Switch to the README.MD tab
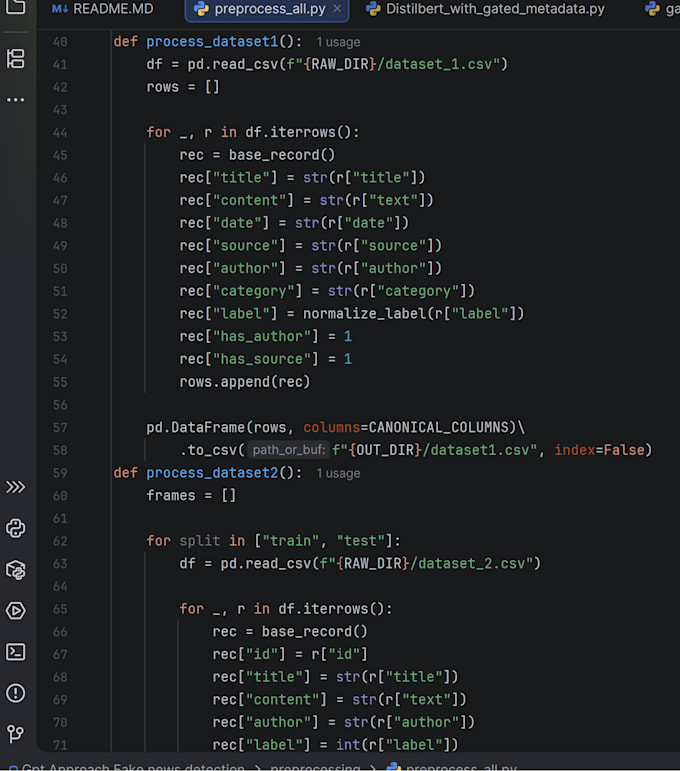Screen dimensions: 680x771 [102, 9]
